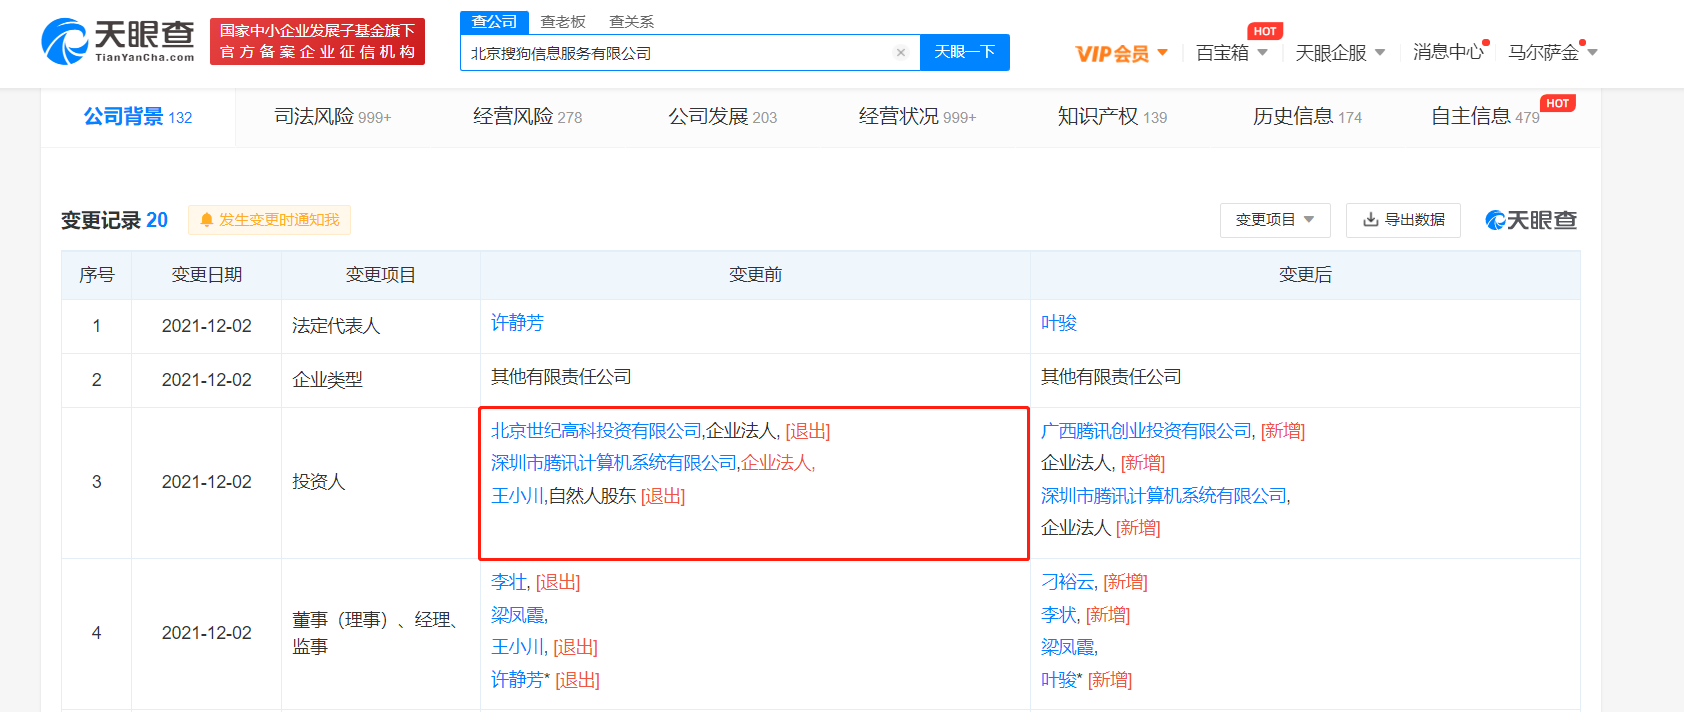Click the 天眼一下 search button
Image resolution: width=1684 pixels, height=712 pixels.
click(x=964, y=52)
